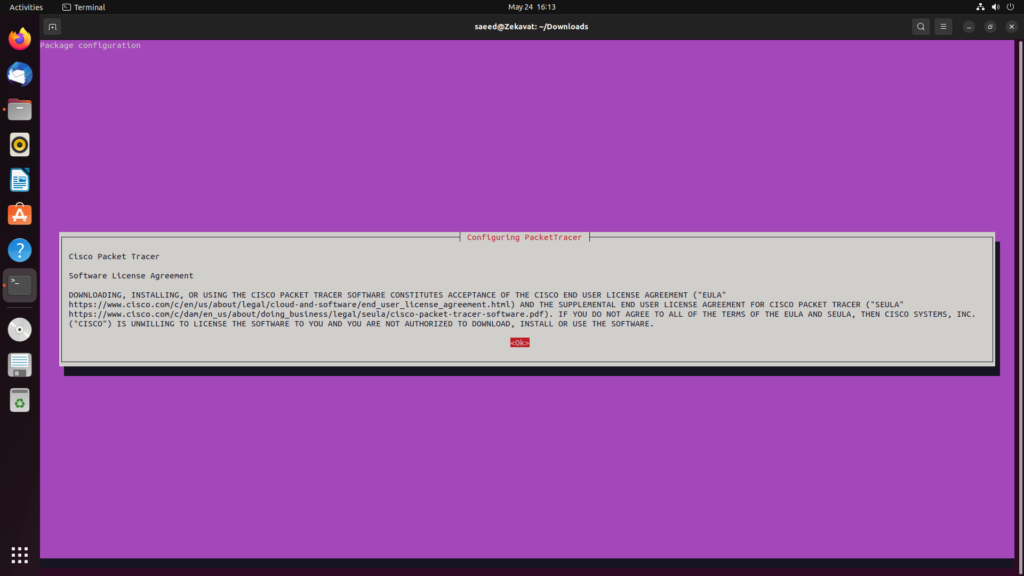Open LibreOffice Writer from dock
Image resolution: width=1024 pixels, height=576 pixels.
pyautogui.click(x=20, y=180)
